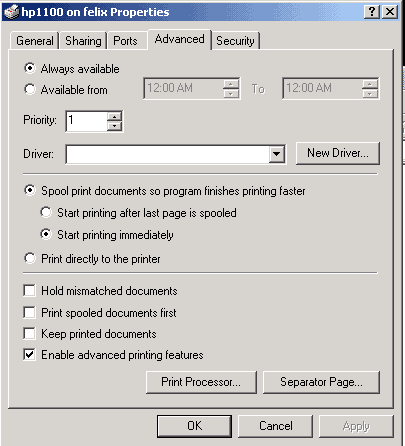The height and width of the screenshot is (446, 405).
Task: Click the Available from start time field
Action: click(x=183, y=88)
